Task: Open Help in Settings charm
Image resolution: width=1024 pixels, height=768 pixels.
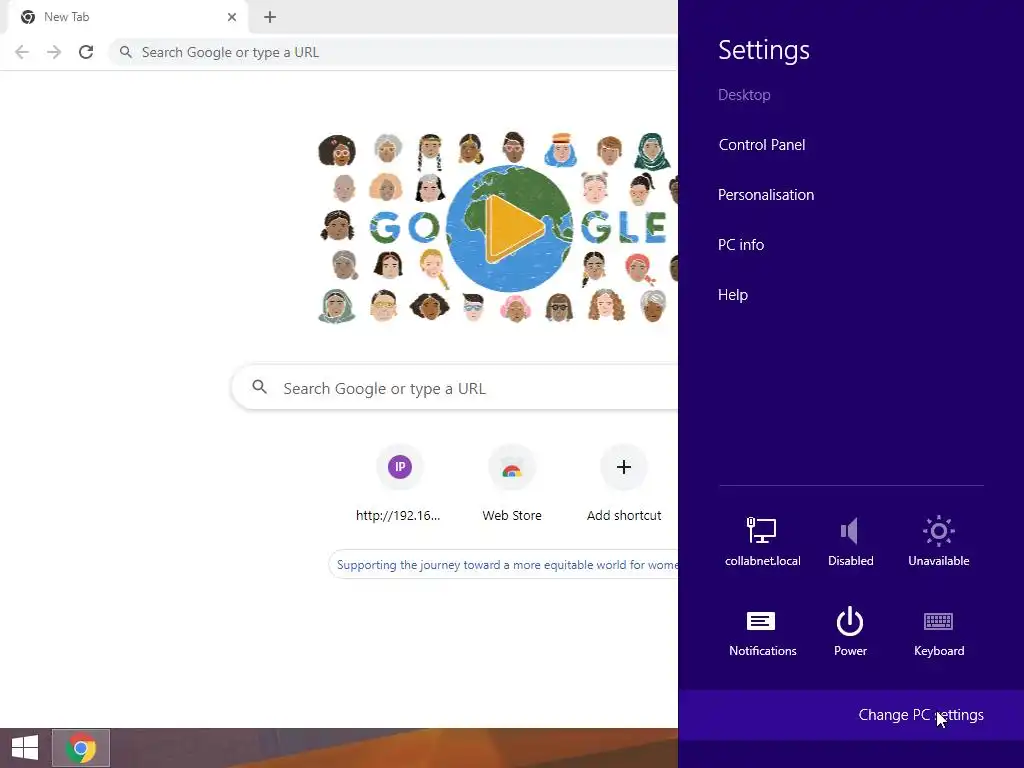Action: click(x=733, y=295)
